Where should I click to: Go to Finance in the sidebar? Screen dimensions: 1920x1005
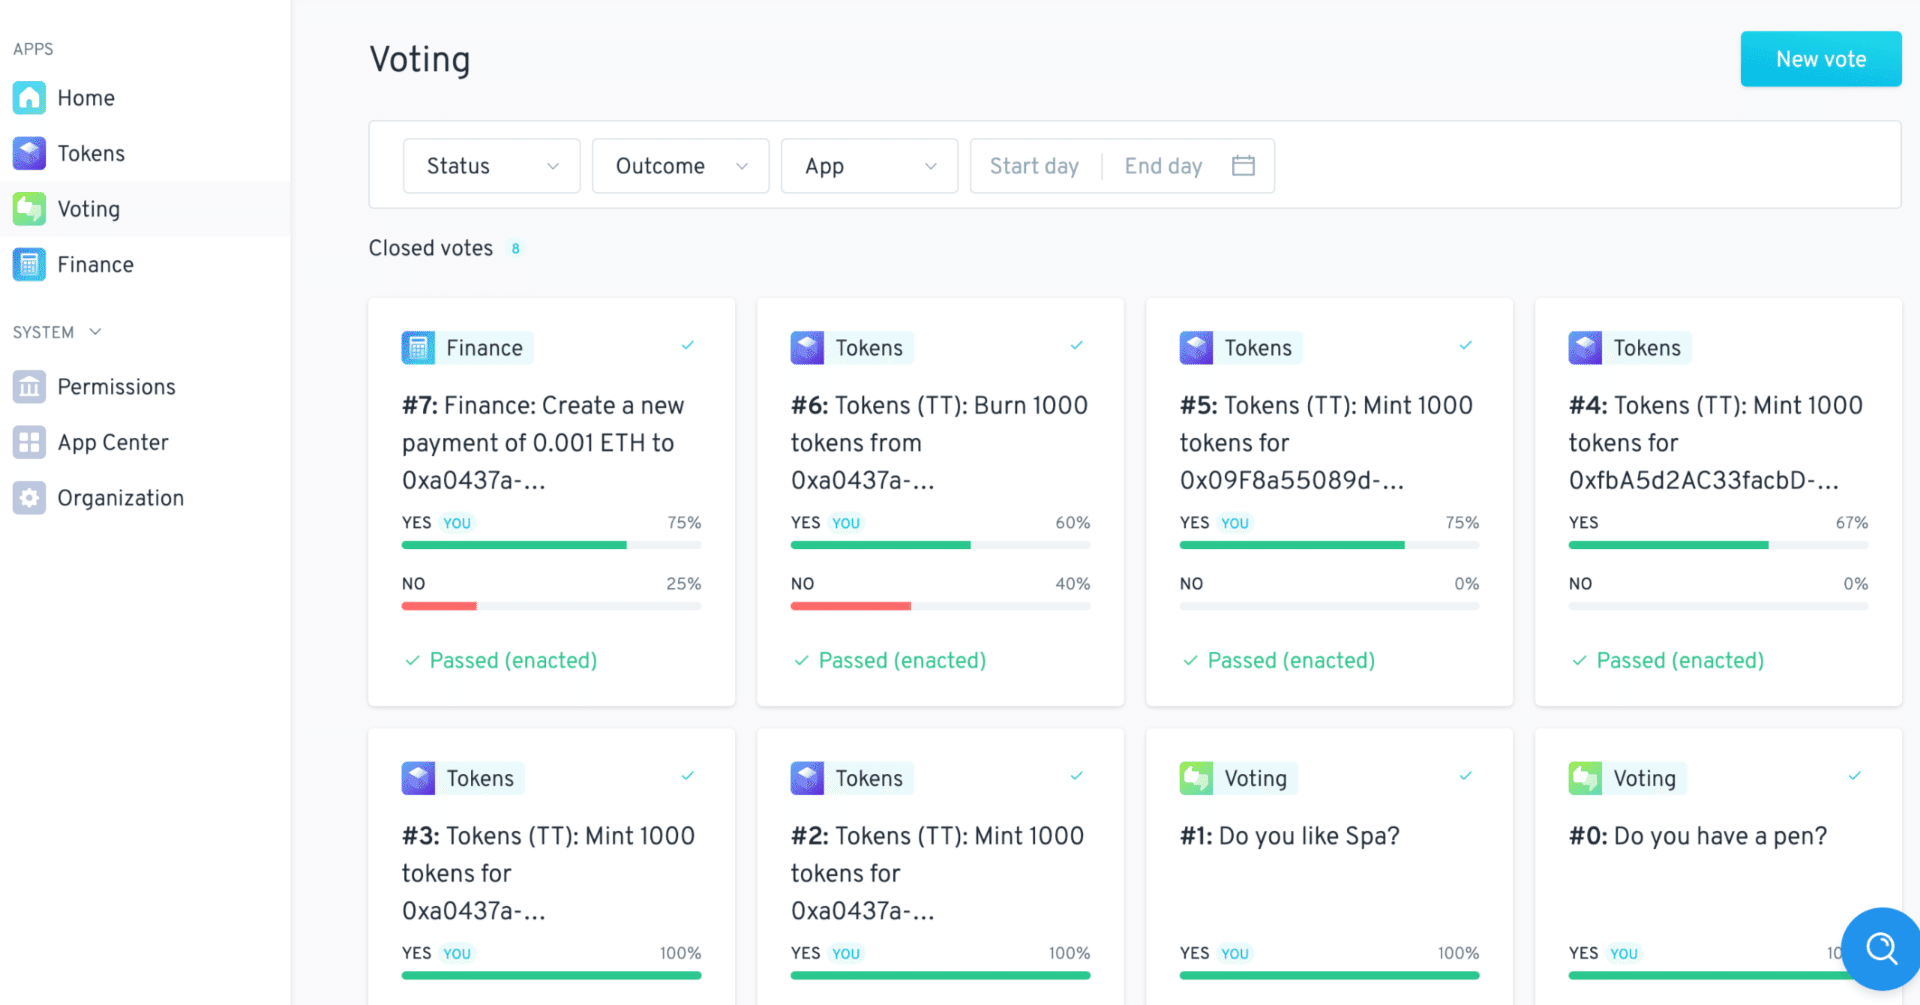[95, 265]
